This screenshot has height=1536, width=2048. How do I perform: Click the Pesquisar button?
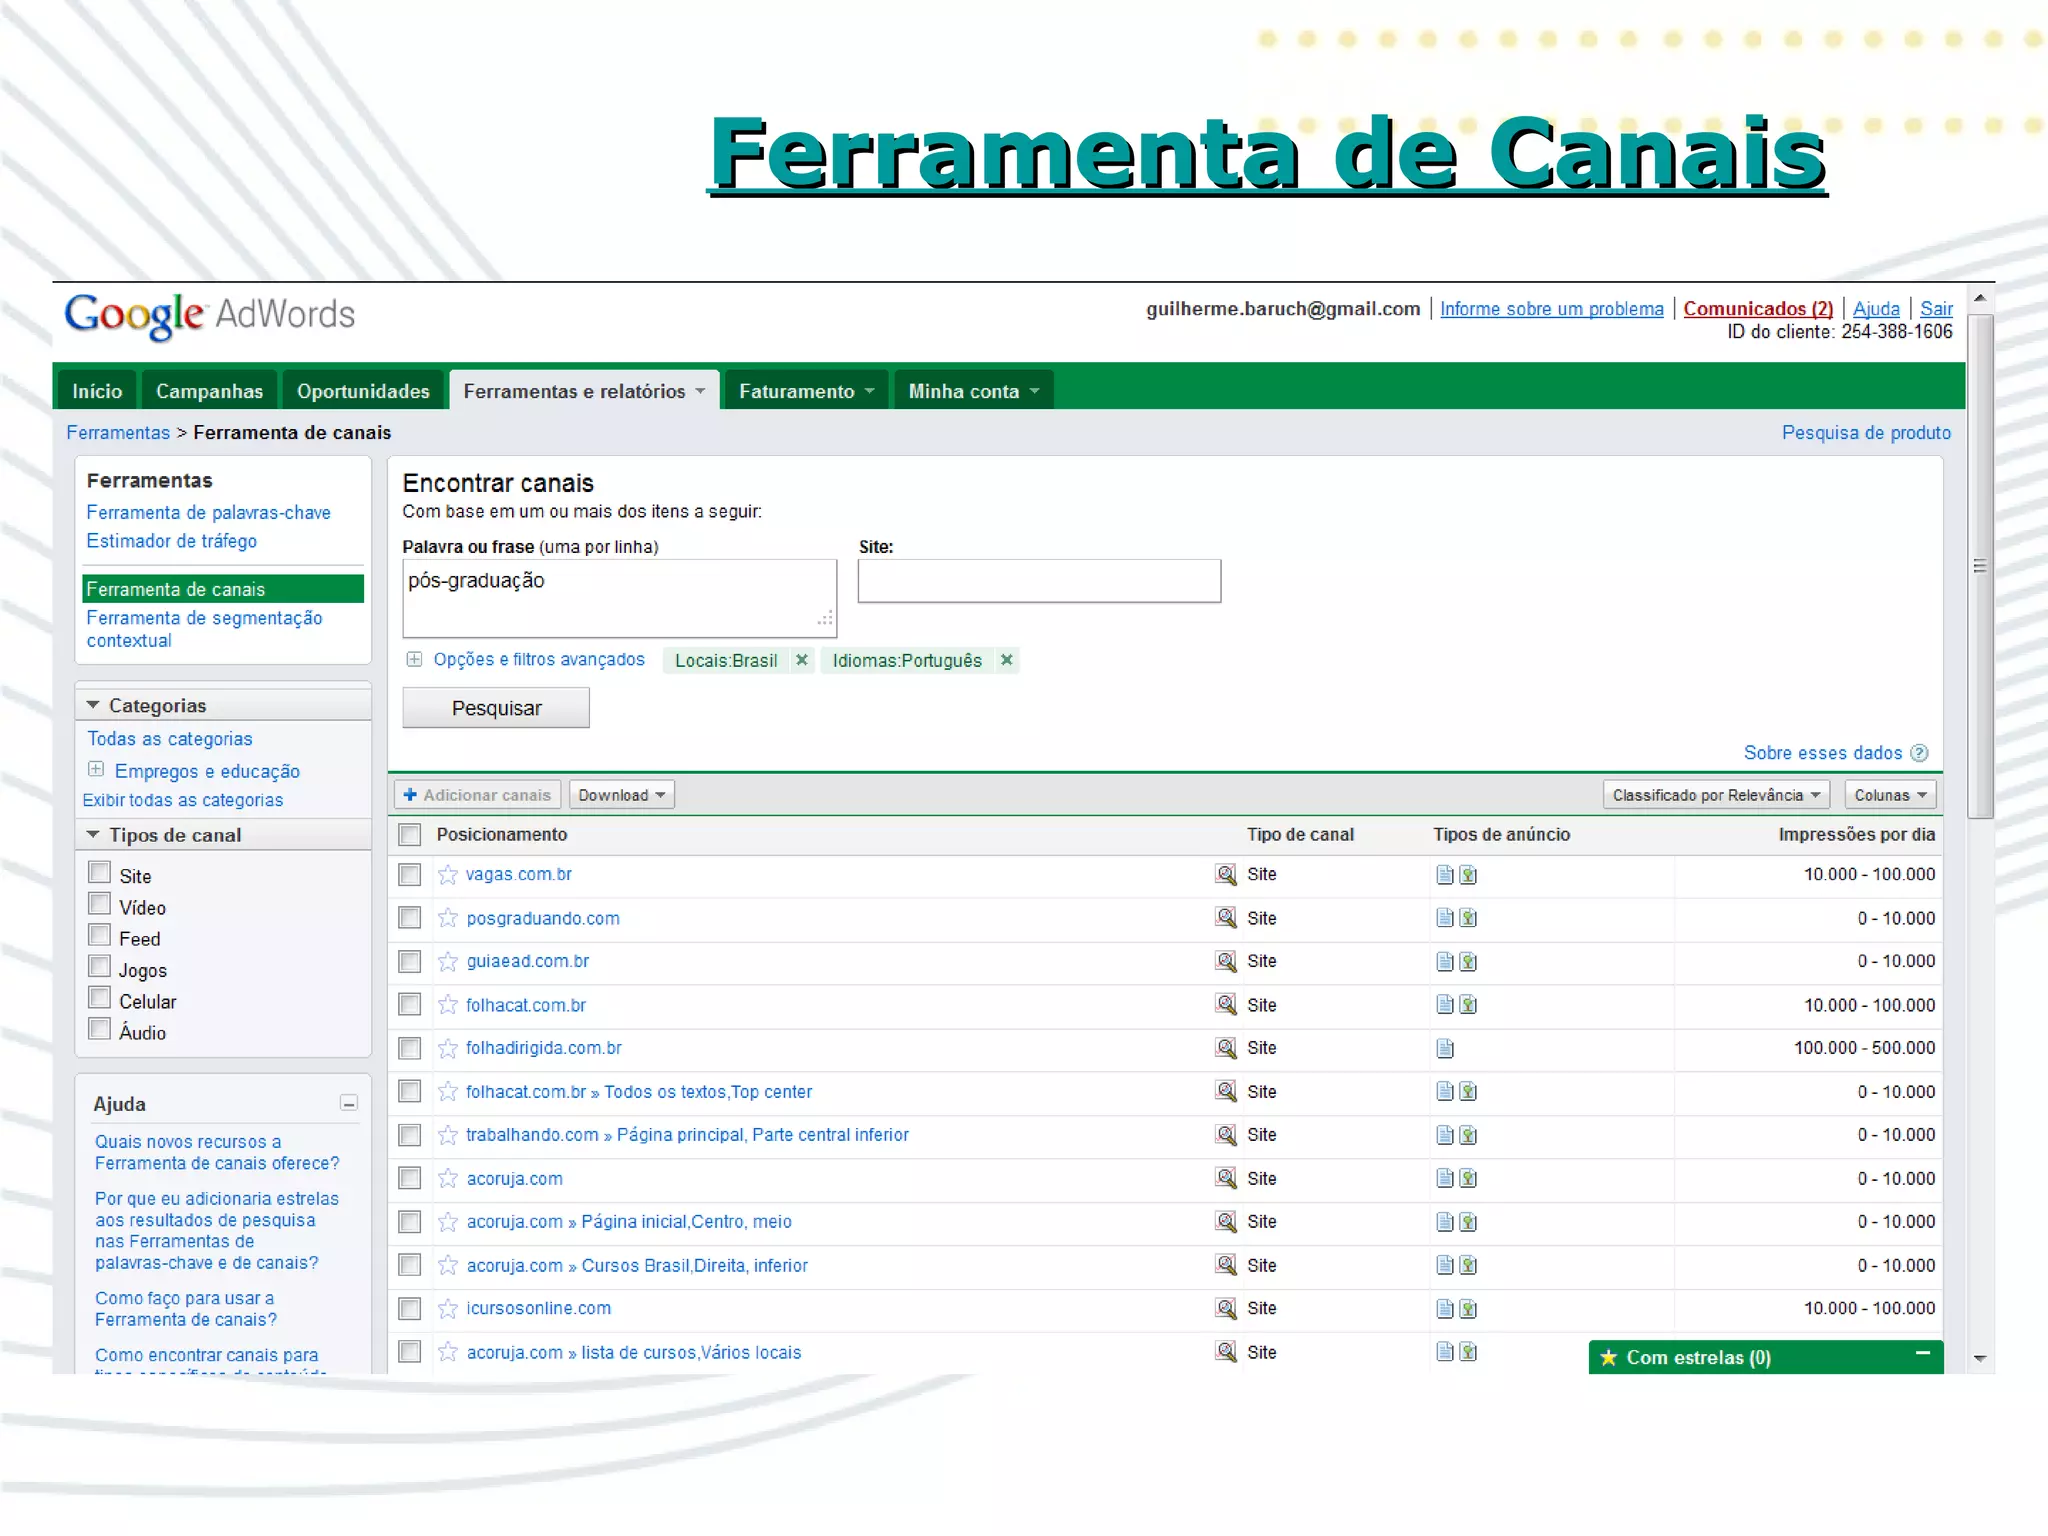tap(496, 708)
